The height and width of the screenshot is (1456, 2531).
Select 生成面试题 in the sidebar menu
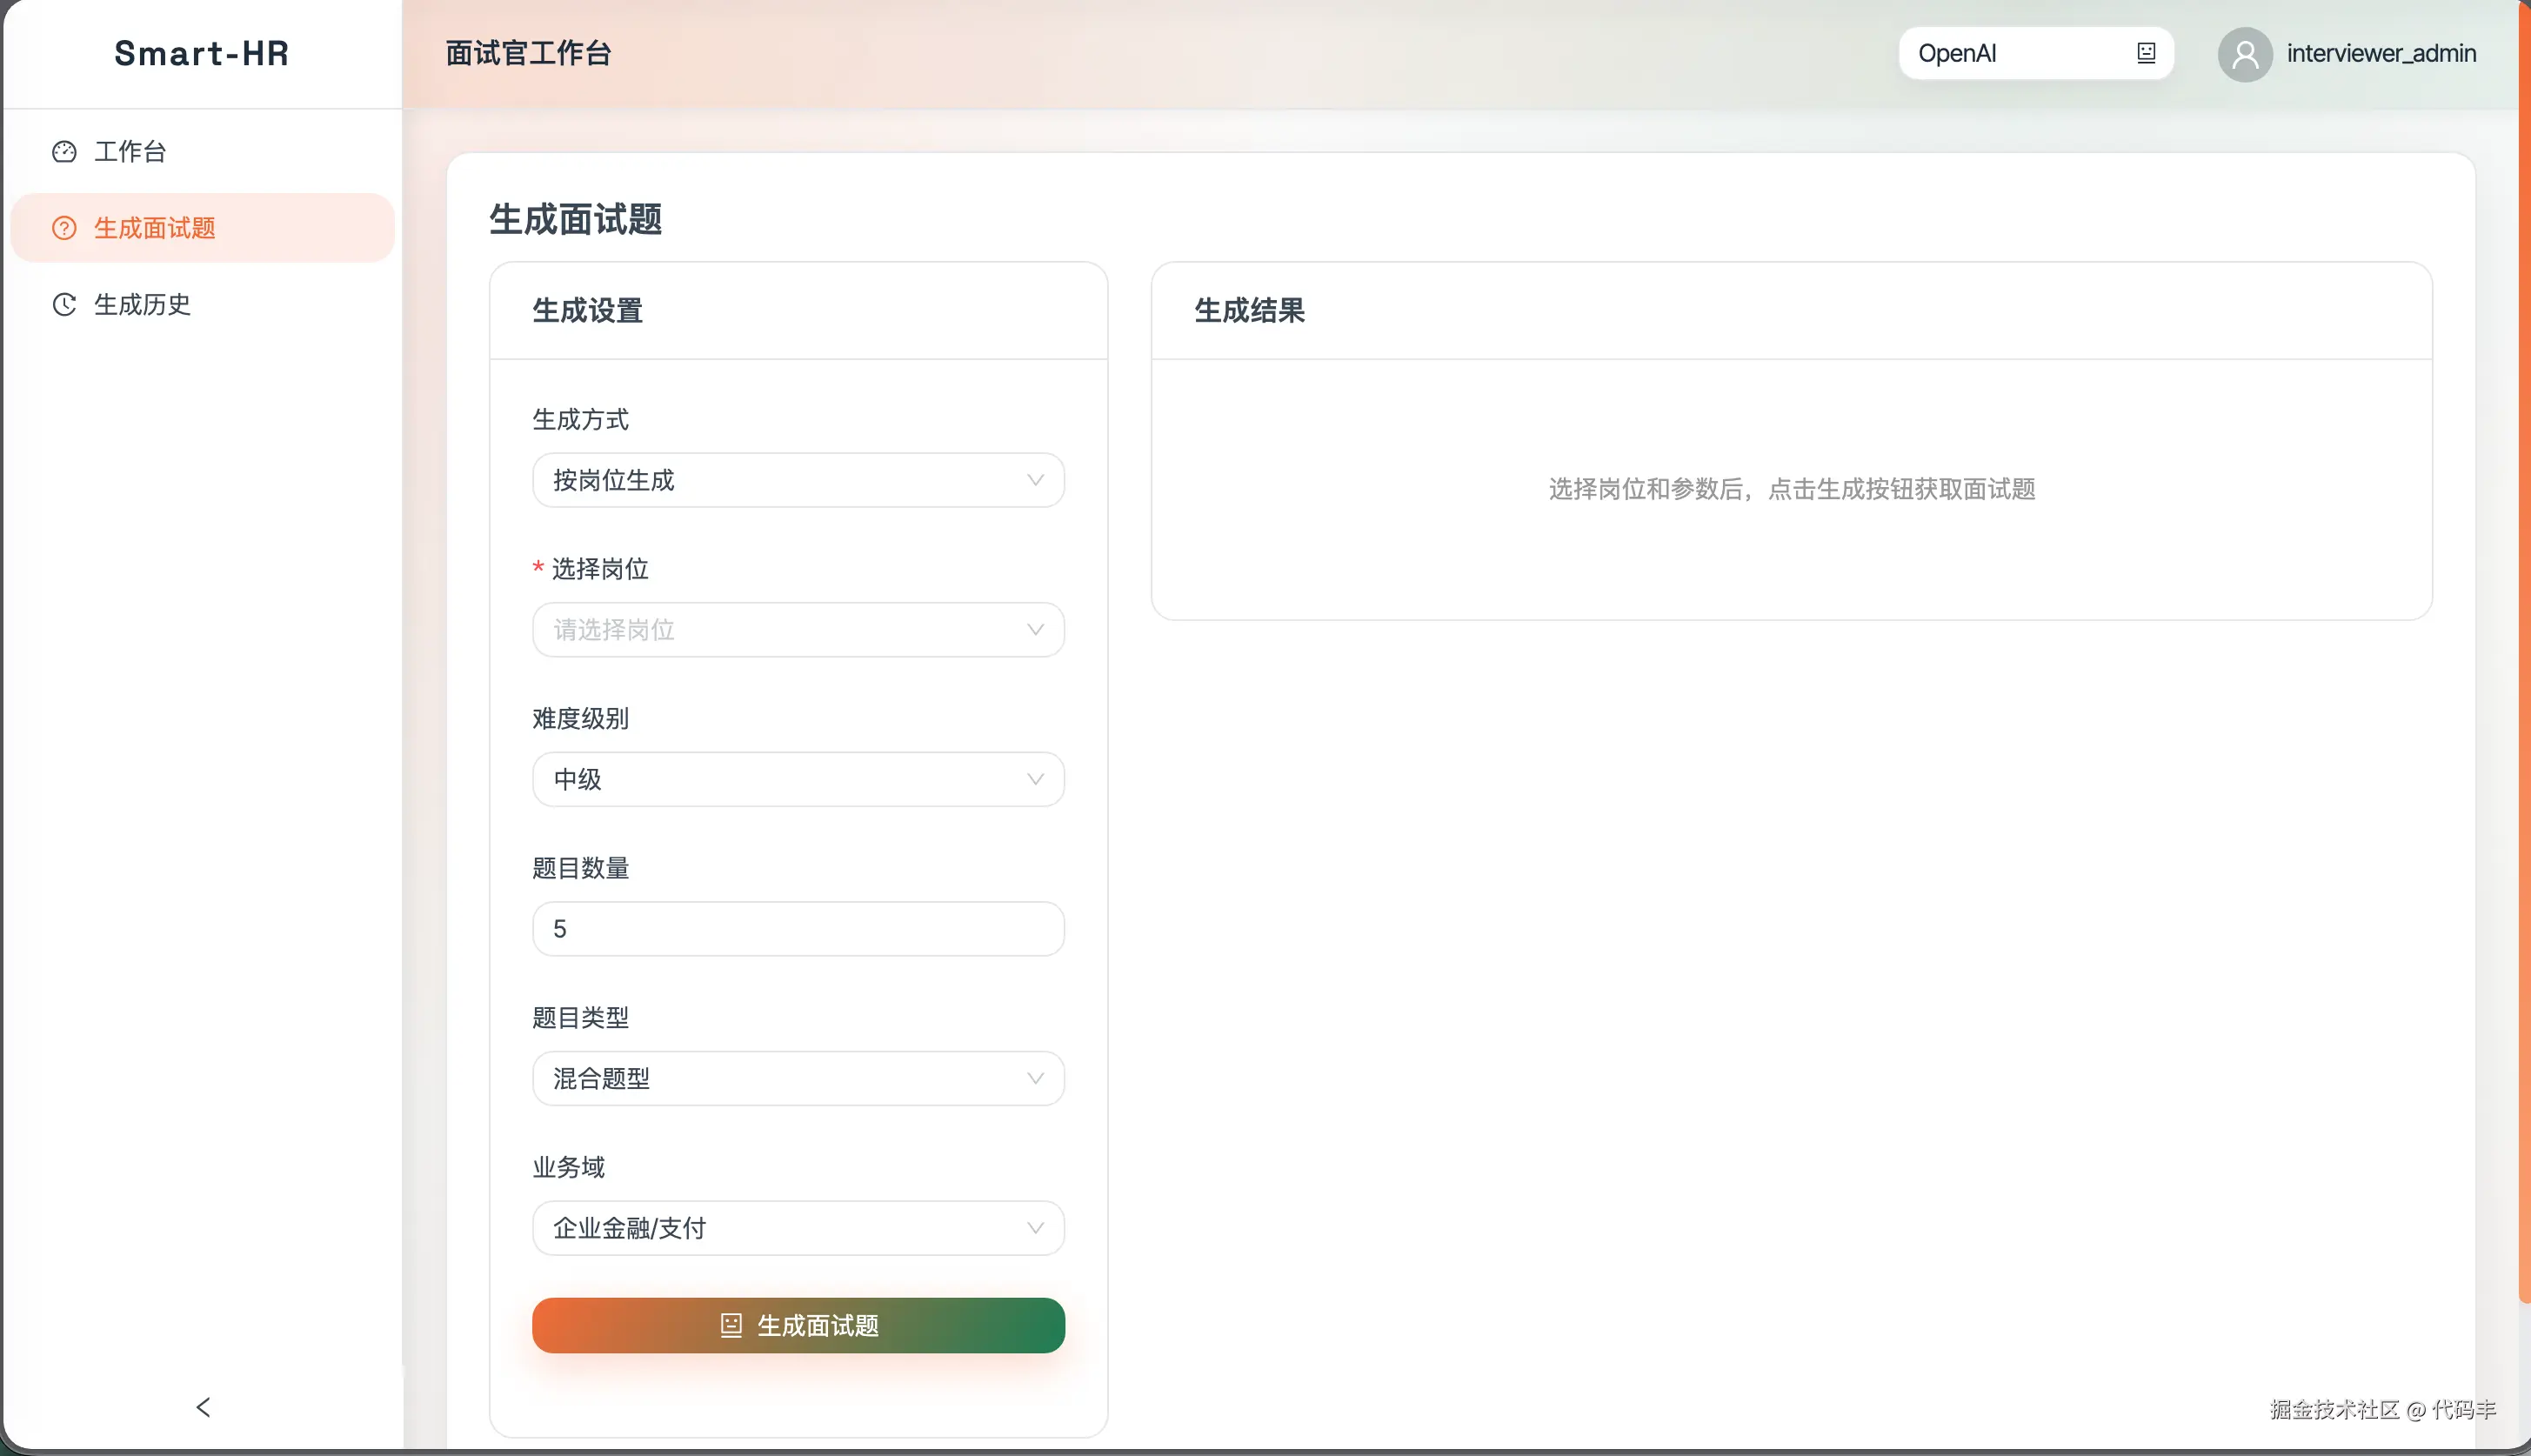point(154,228)
